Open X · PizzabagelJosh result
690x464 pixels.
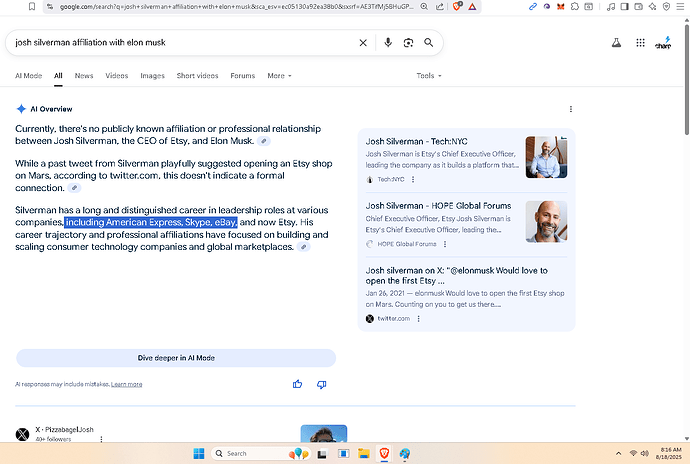point(64,430)
